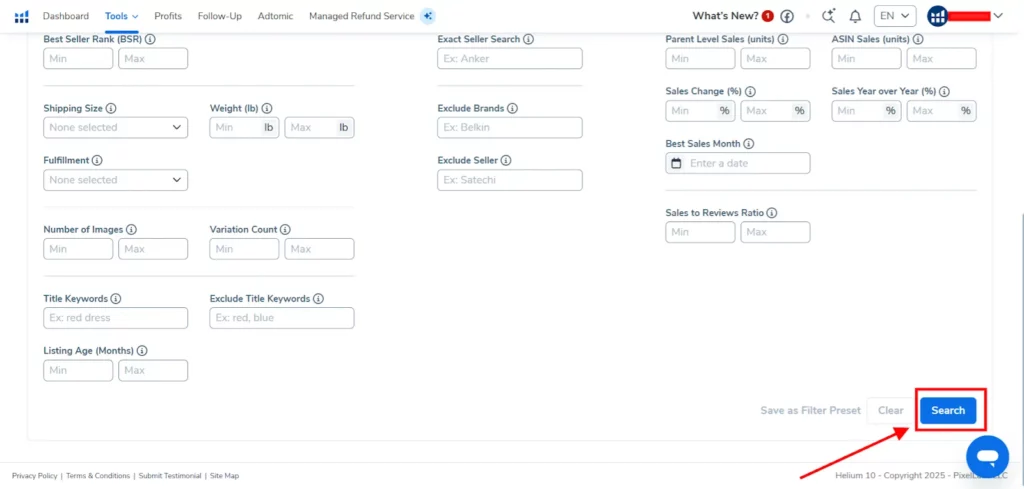This screenshot has height=489, width=1024.
Task: Click sparkle icon beside Managed Refund Service
Action: [x=428, y=16]
